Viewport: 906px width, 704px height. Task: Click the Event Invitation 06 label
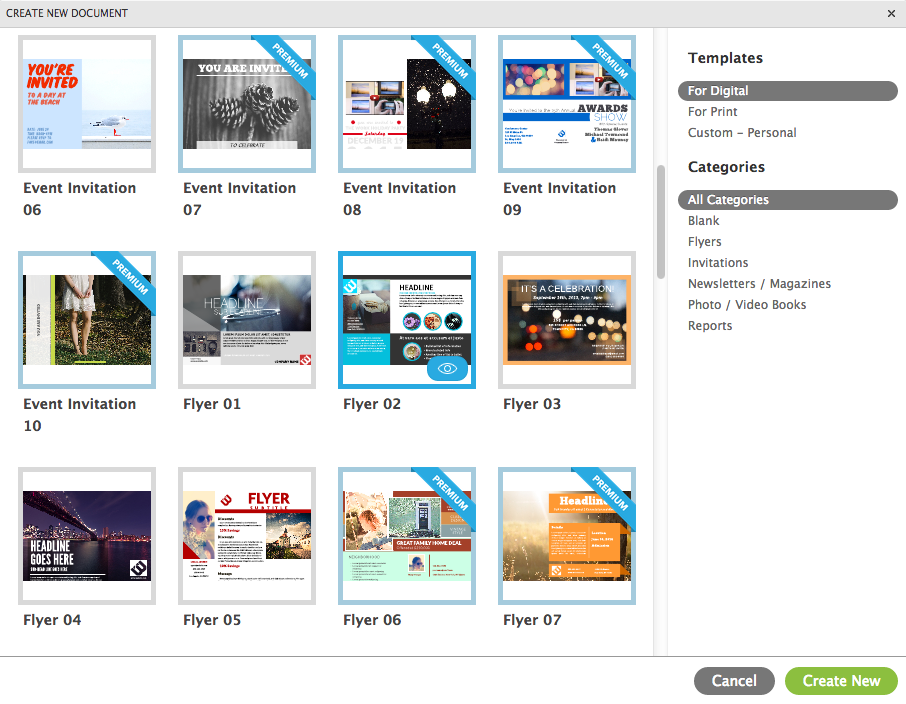pos(80,199)
